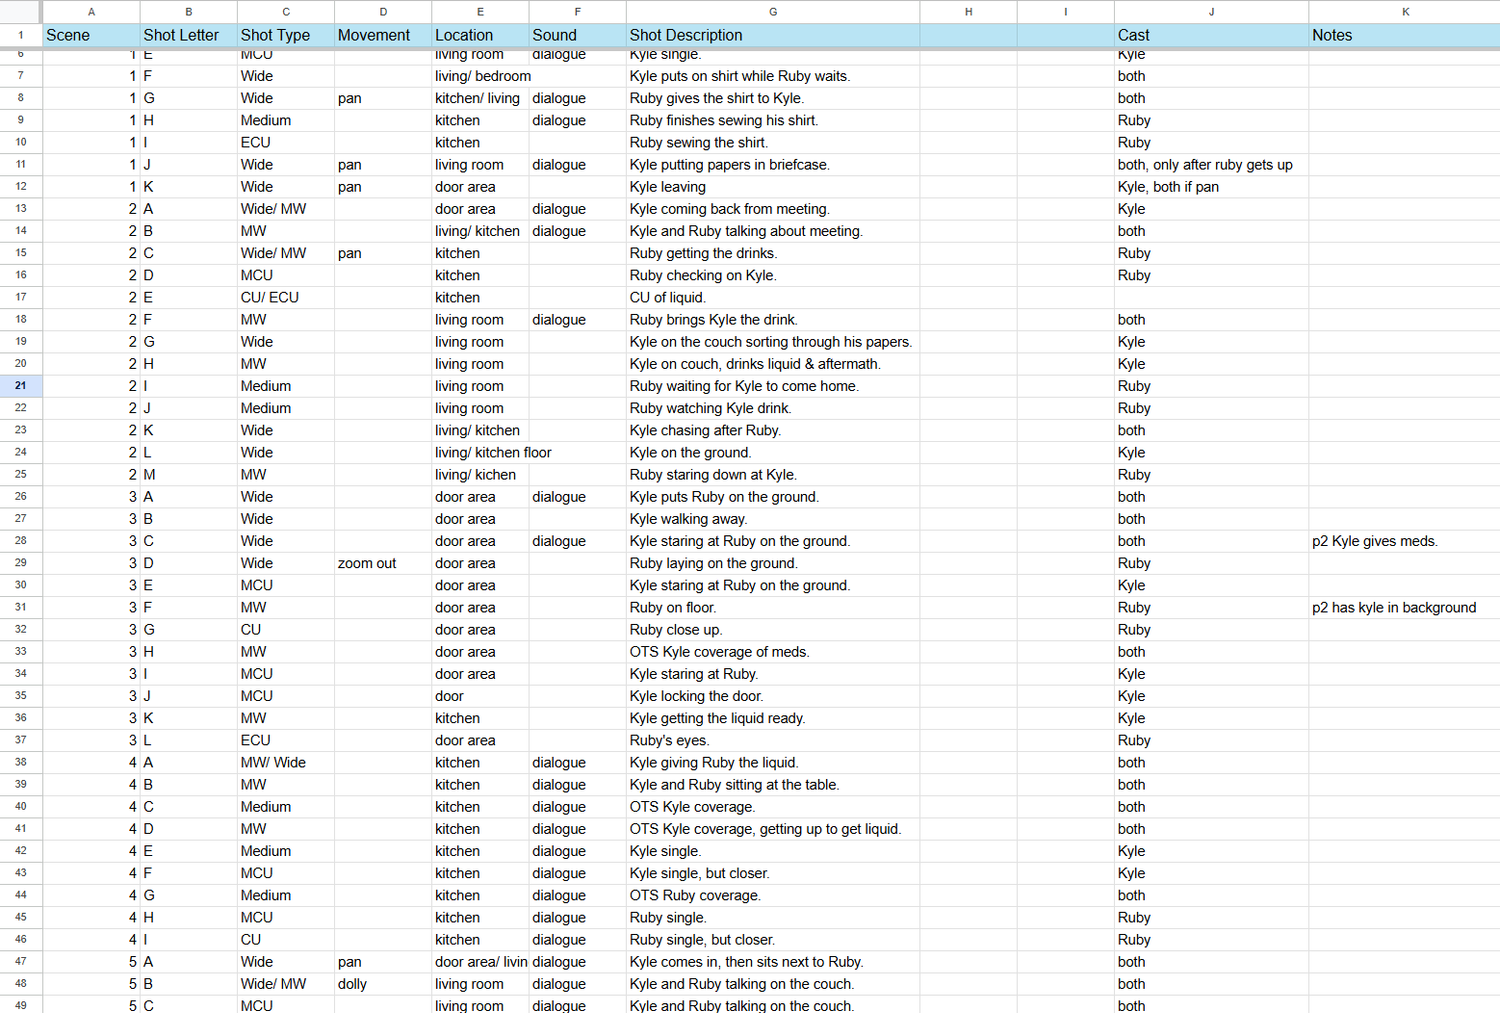Select row 21 header
The width and height of the screenshot is (1500, 1013).
point(21,386)
